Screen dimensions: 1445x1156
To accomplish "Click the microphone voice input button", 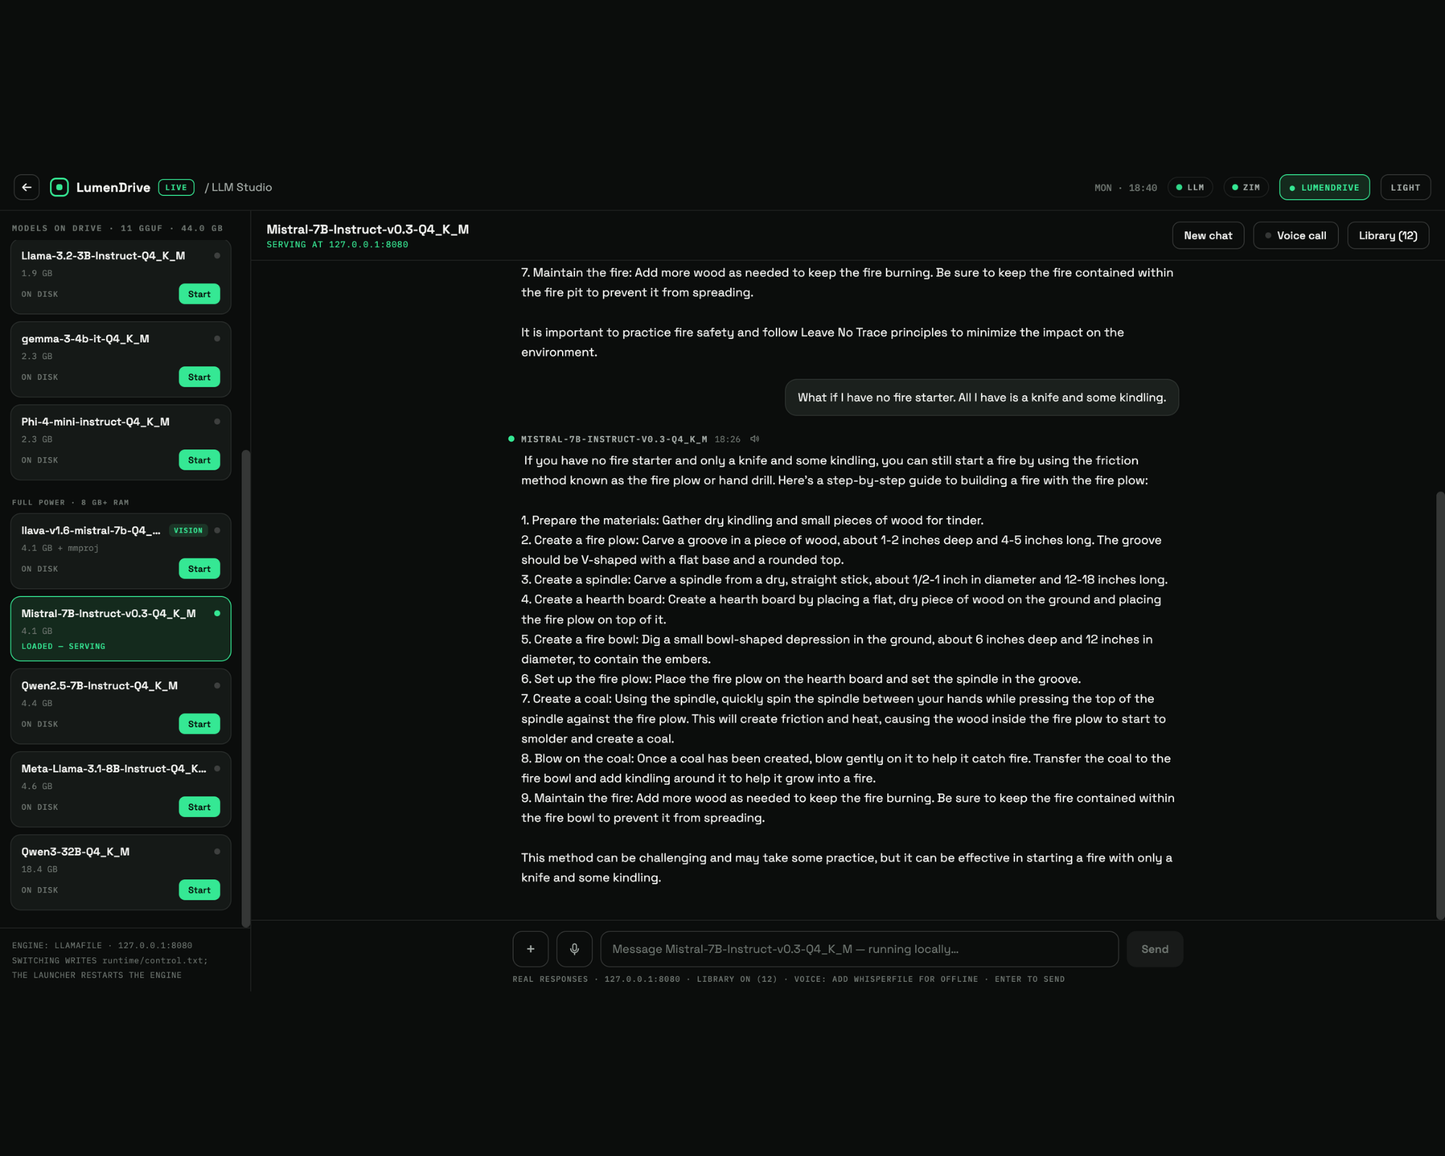I will click(575, 949).
